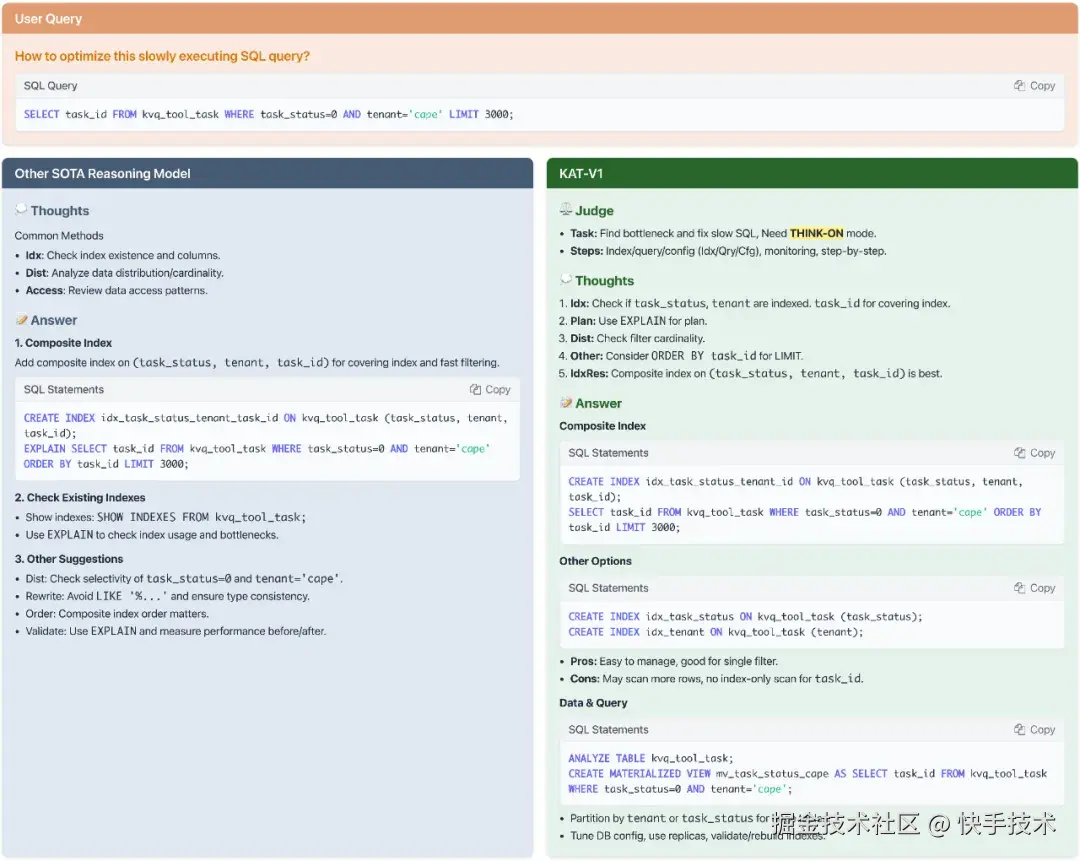
Task: Click the highlighted THINK-ON text
Action: click(816, 234)
